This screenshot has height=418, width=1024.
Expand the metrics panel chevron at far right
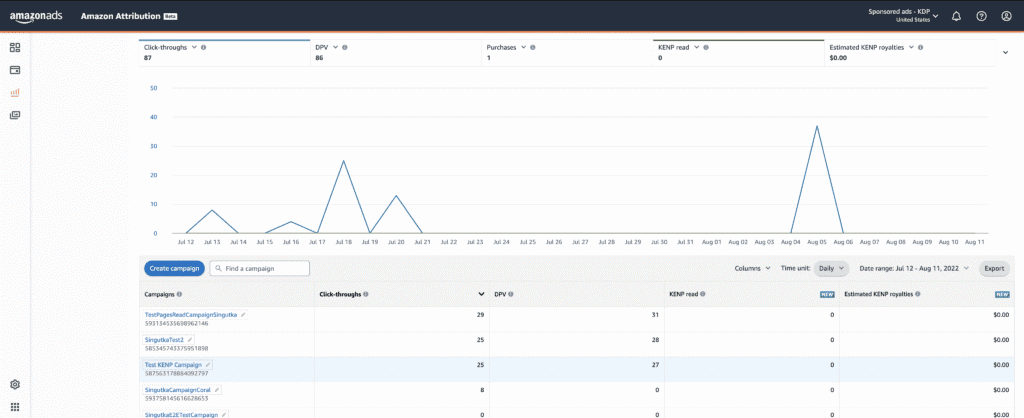(1005, 52)
